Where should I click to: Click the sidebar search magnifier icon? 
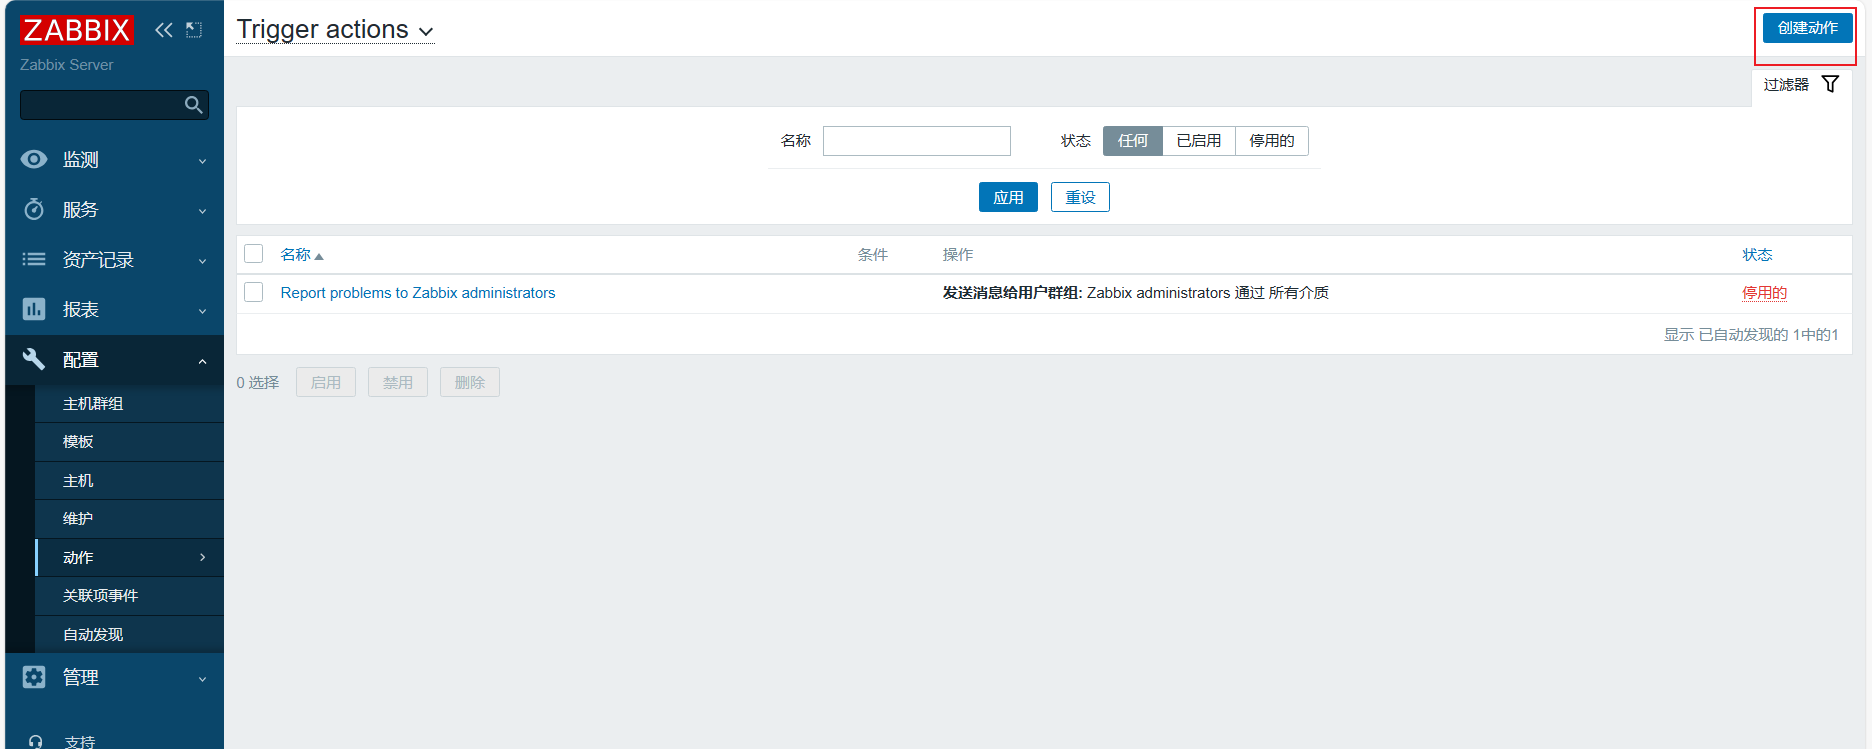click(x=193, y=104)
